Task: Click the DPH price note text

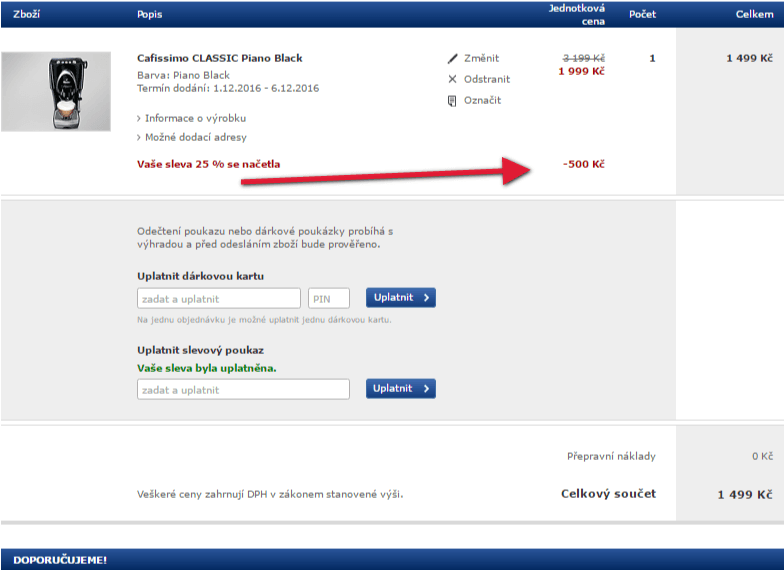Action: point(270,494)
